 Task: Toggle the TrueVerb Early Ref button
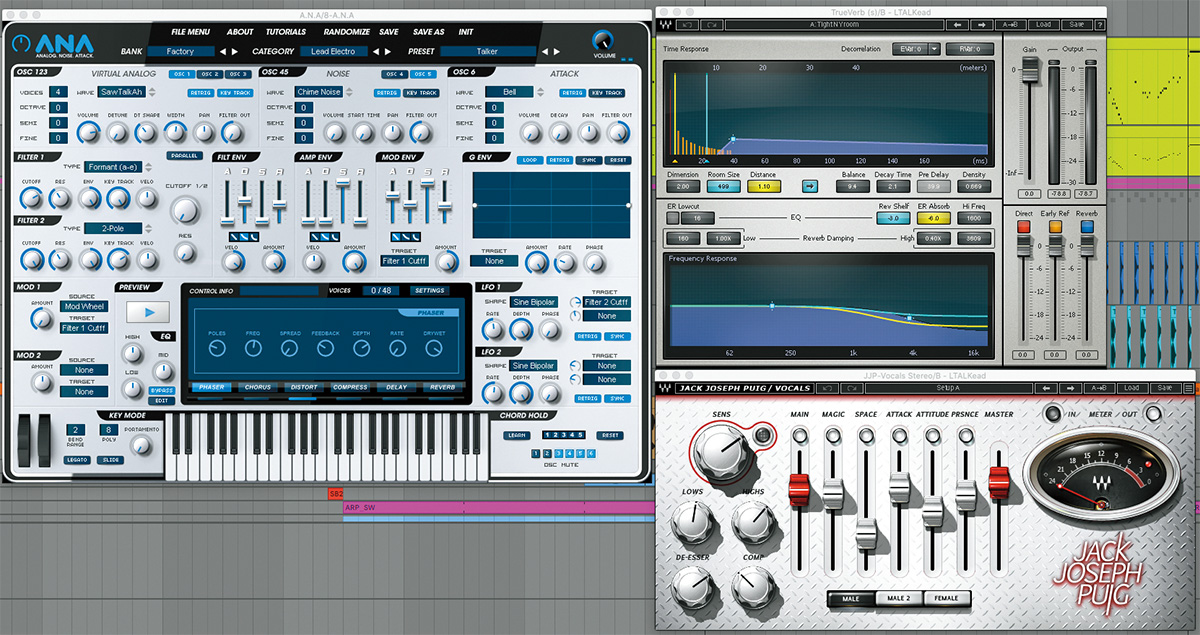pyautogui.click(x=1054, y=227)
